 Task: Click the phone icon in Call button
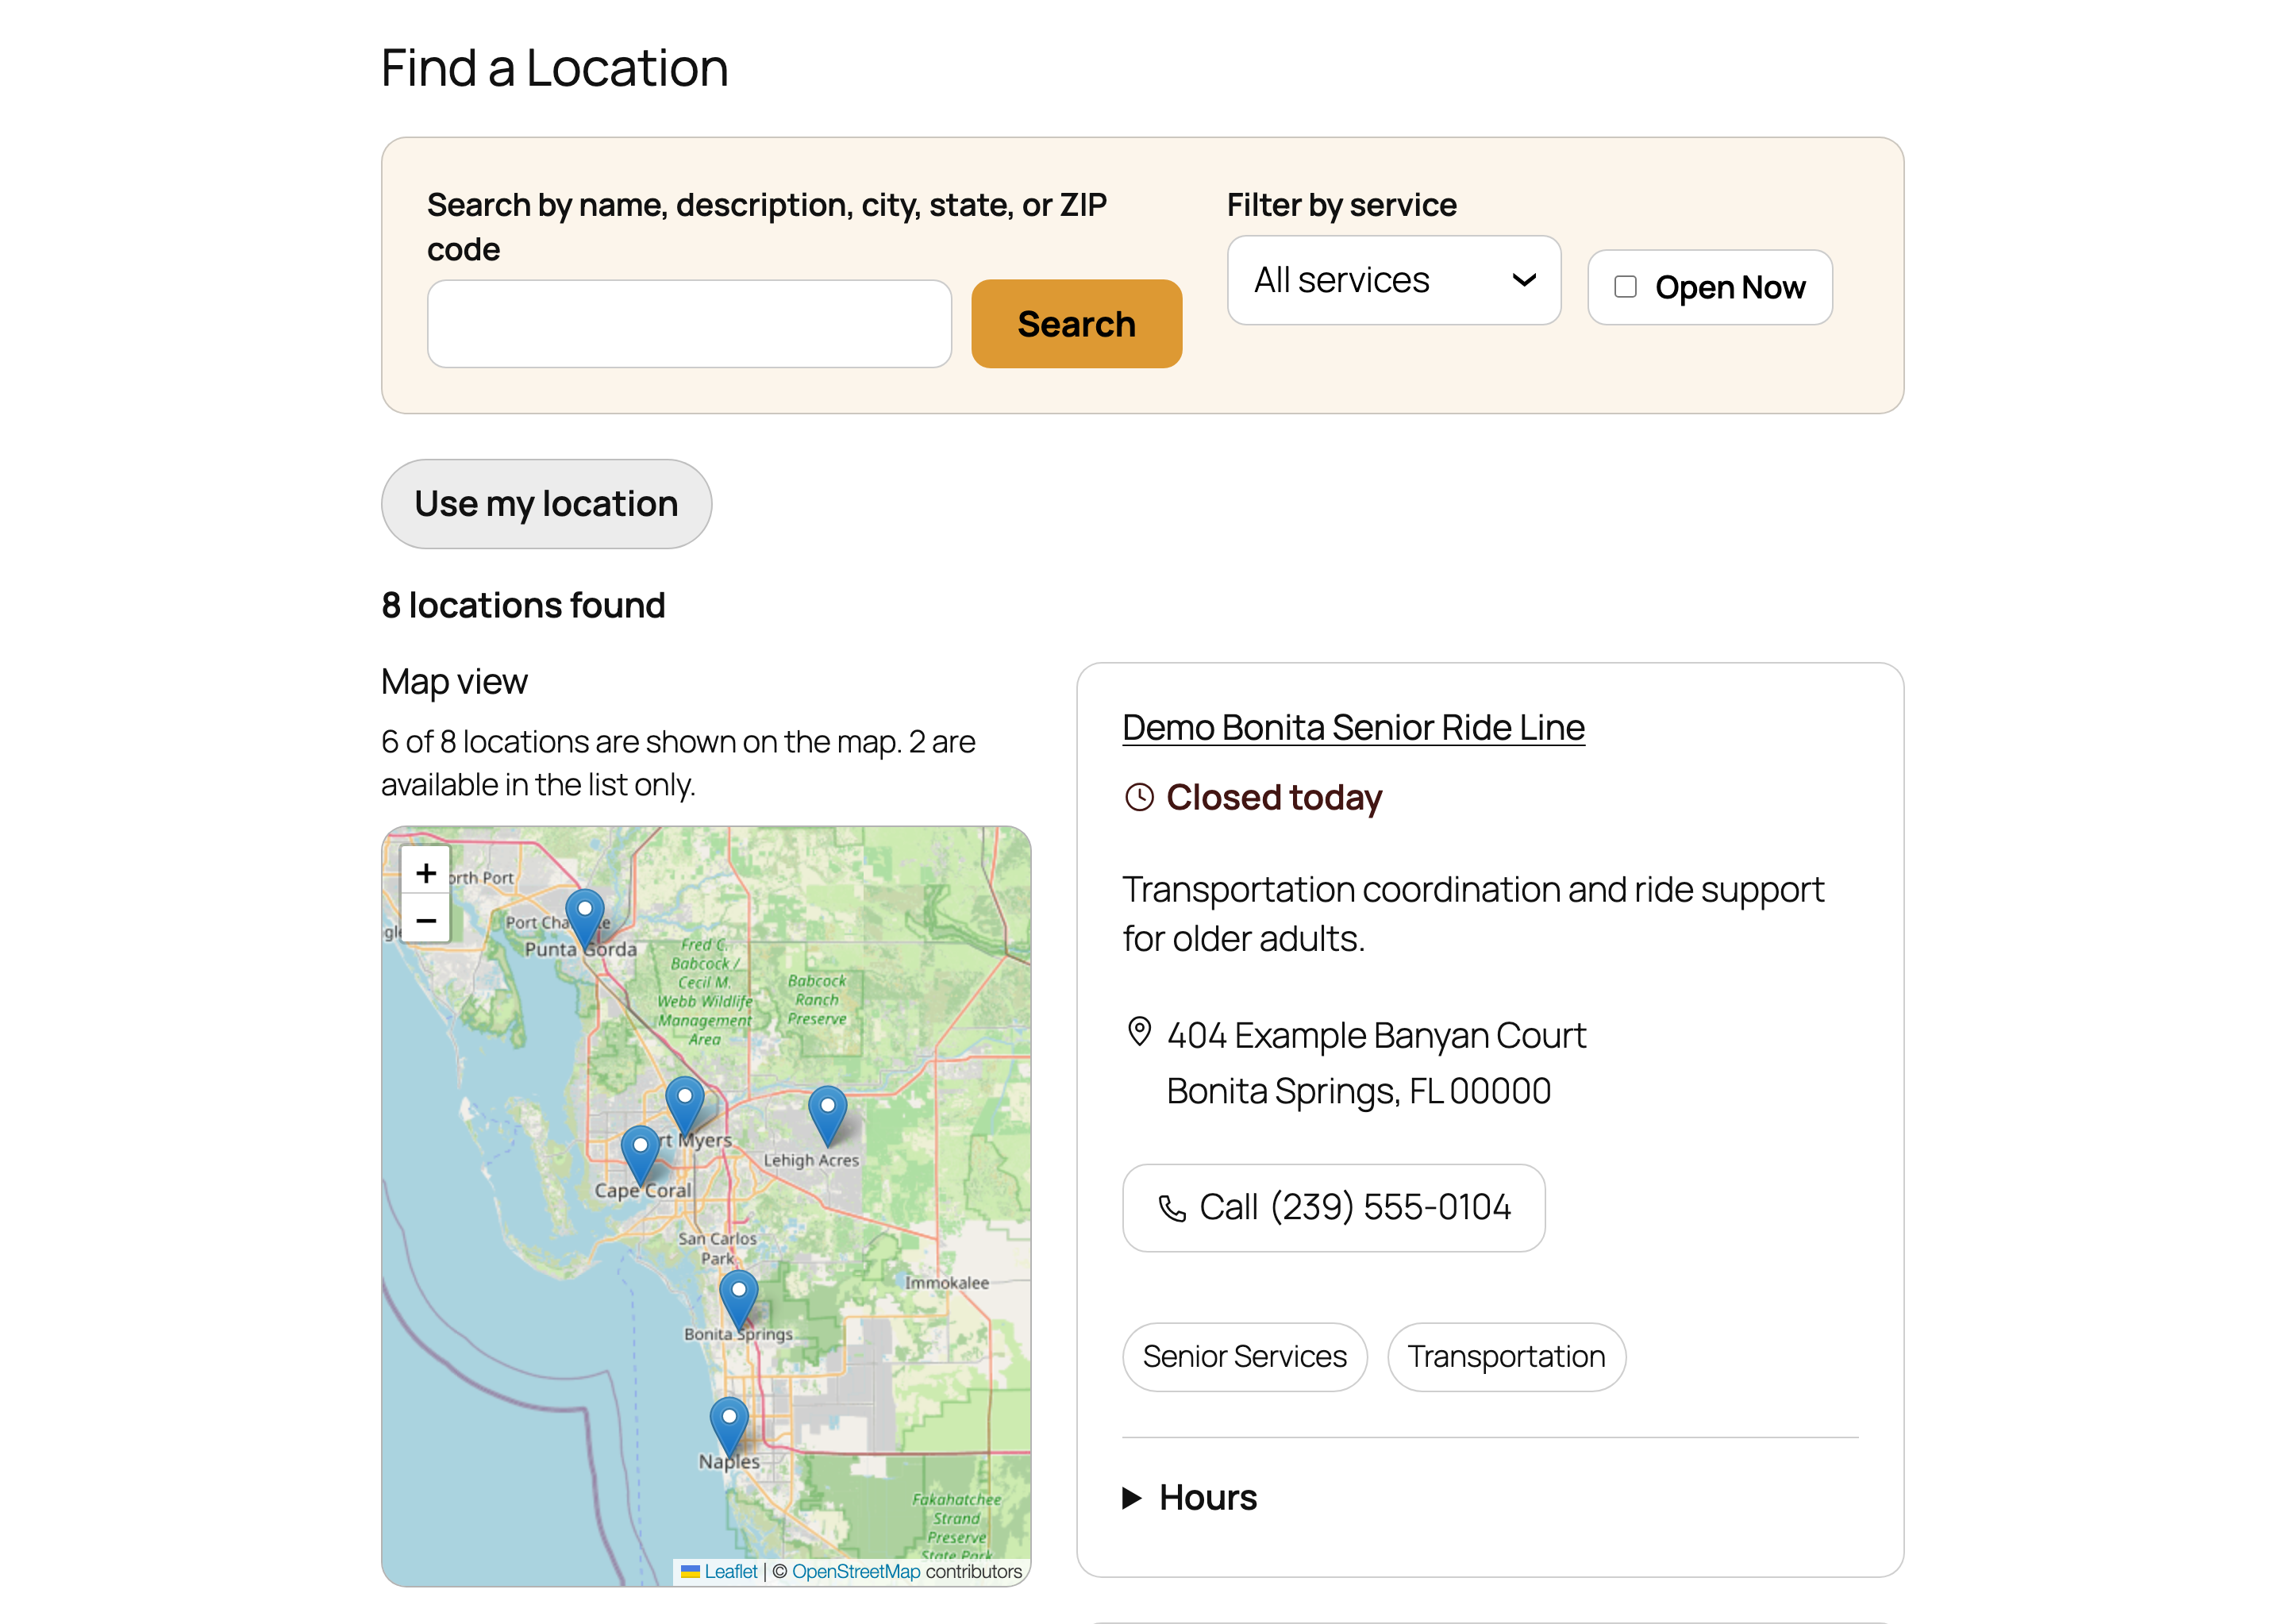pyautogui.click(x=1172, y=1208)
